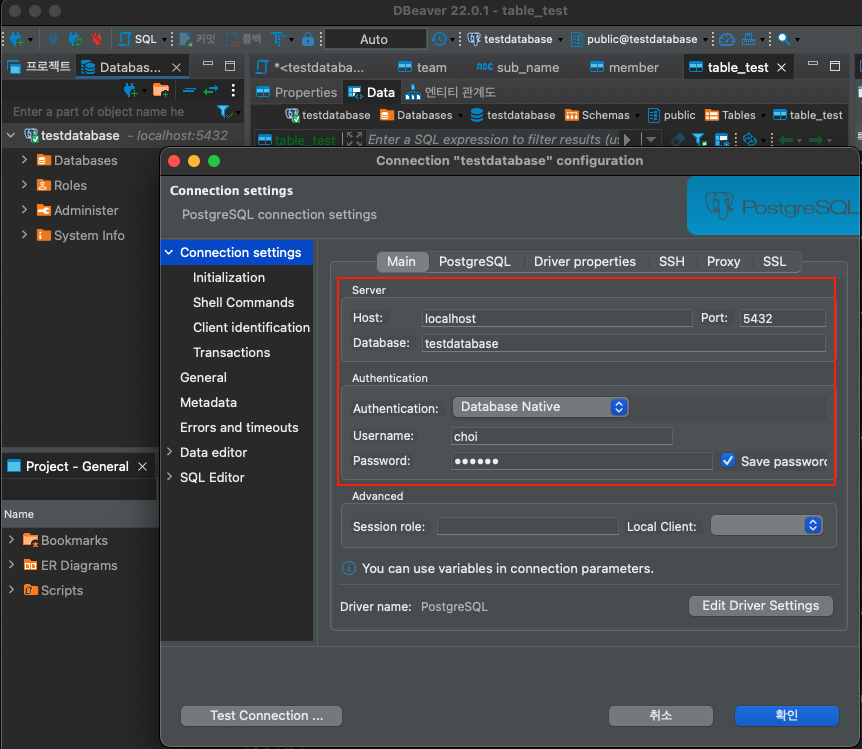Open the public@testdatabase schema selector
862x749 pixels.
(x=639, y=39)
